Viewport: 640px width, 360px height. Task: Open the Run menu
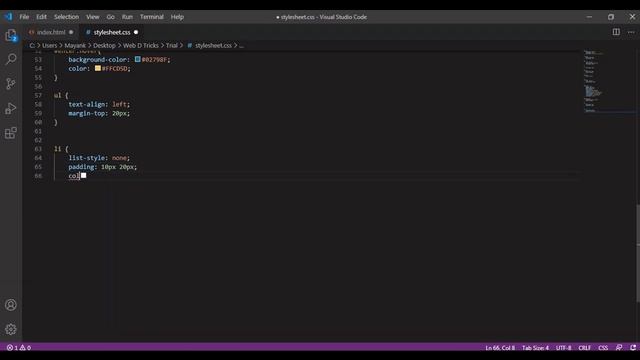(127, 17)
